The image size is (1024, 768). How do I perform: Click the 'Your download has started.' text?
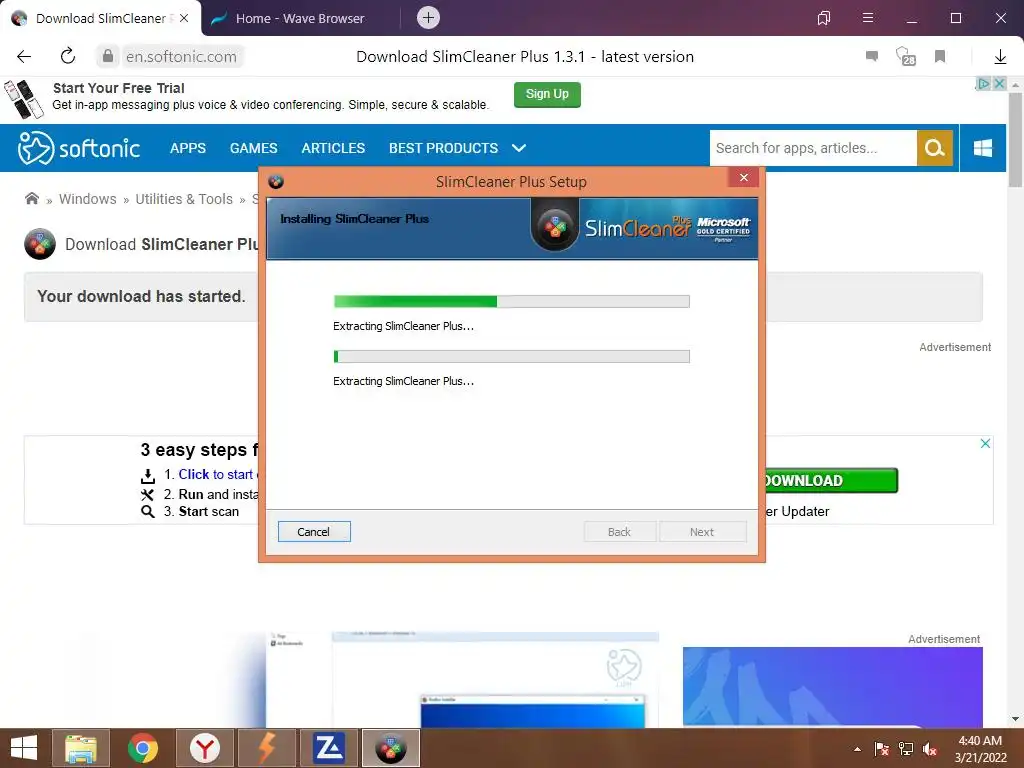coord(141,296)
